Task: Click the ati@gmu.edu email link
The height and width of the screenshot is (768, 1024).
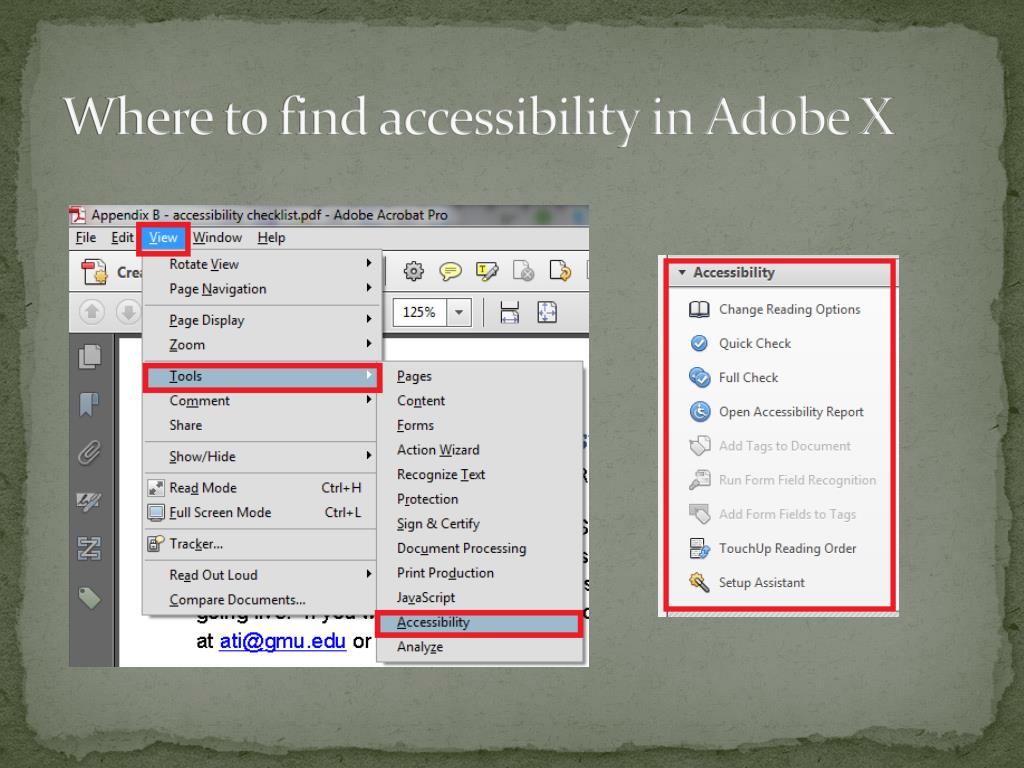Action: pyautogui.click(x=282, y=641)
